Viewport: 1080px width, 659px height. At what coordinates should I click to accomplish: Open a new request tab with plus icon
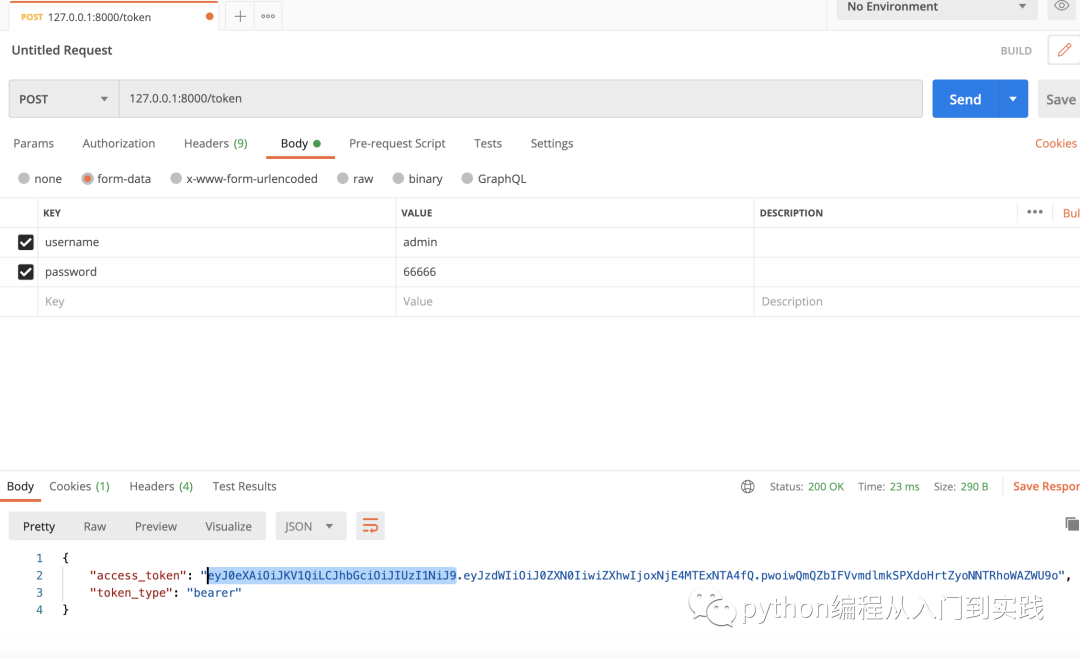pyautogui.click(x=240, y=17)
